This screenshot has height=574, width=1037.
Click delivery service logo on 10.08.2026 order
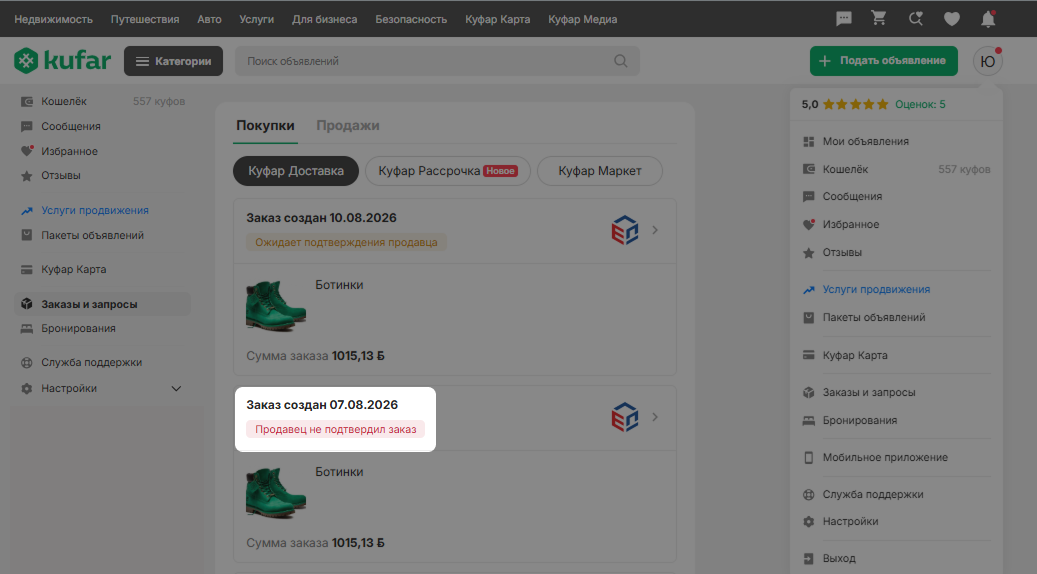coord(624,230)
